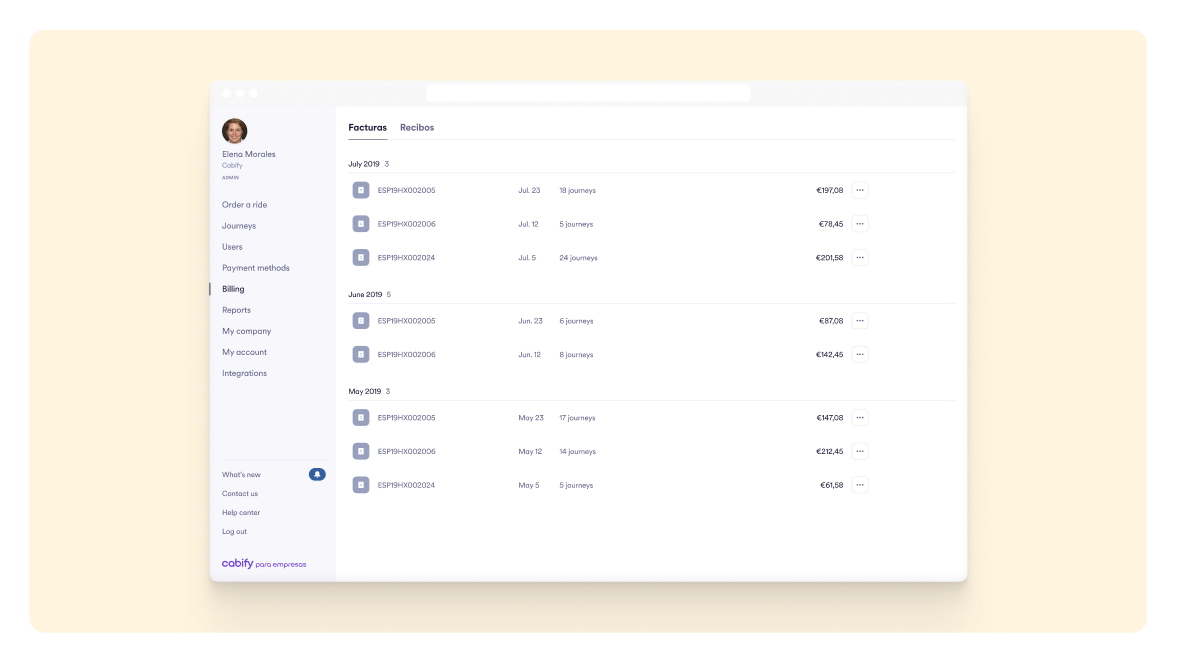Click Elena Morales profile avatar
1177x662 pixels.
tap(235, 131)
